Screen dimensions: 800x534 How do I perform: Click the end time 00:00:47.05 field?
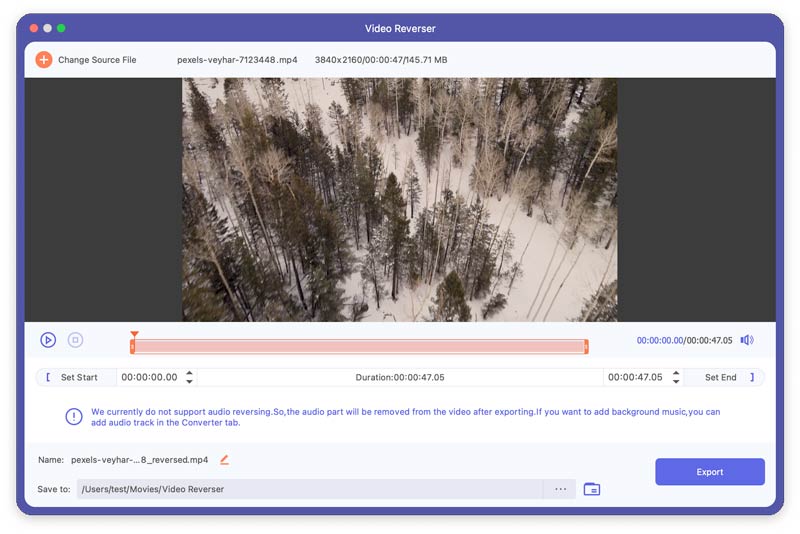[x=635, y=377]
